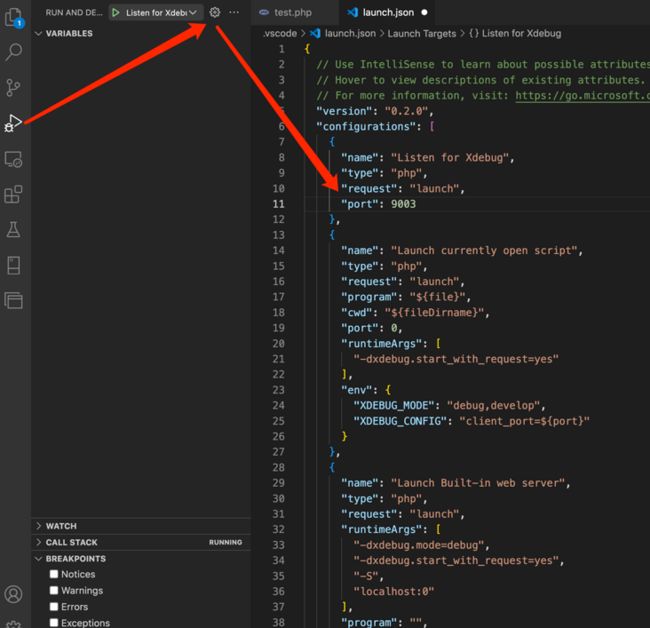Viewport: 650px width, 628px height.
Task: Click the unsaved dot on launch.json tab
Action: pos(424,12)
